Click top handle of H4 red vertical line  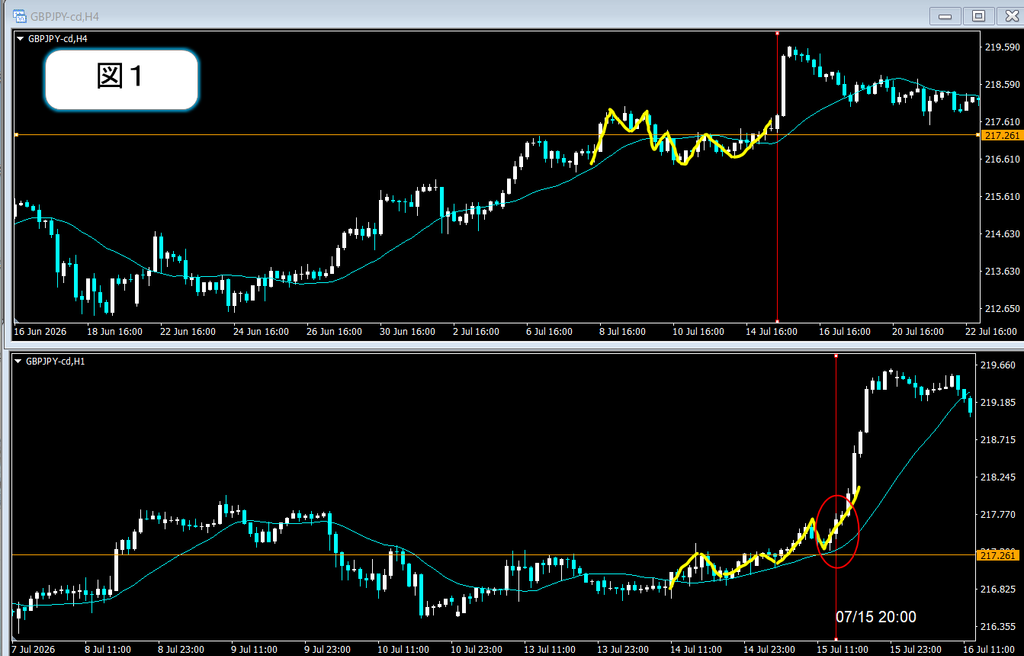777,33
